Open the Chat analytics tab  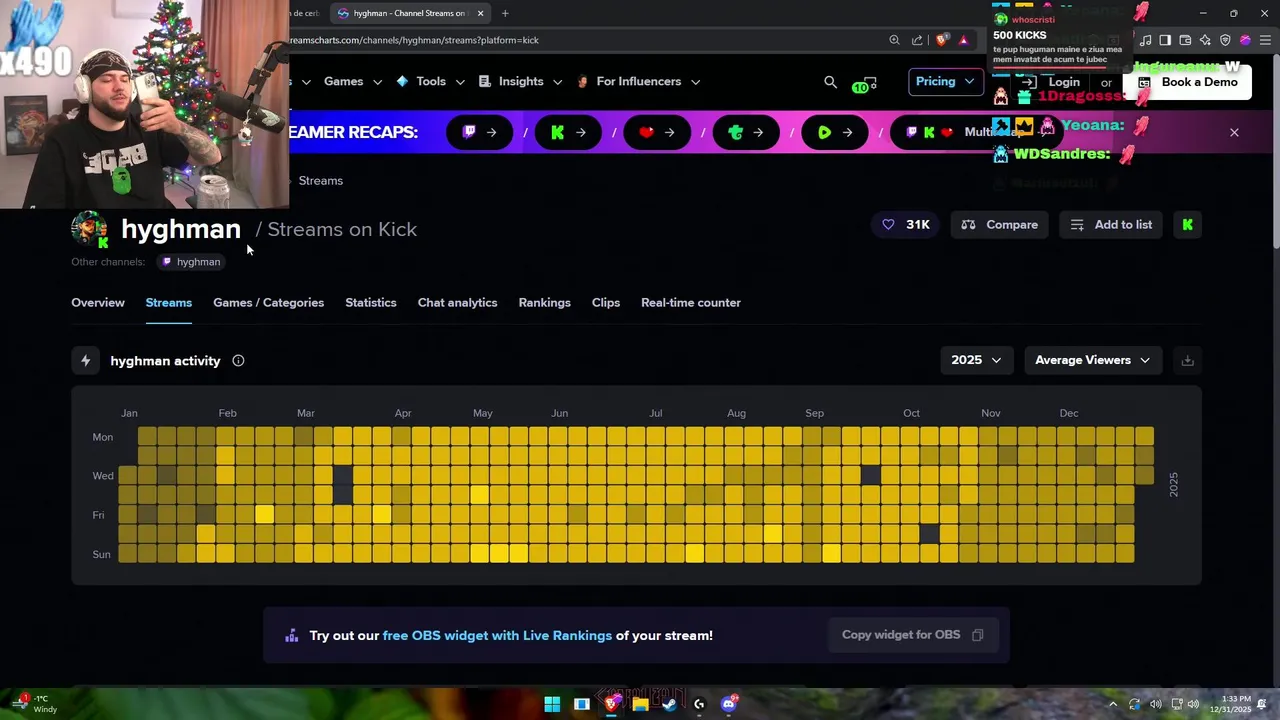pyautogui.click(x=457, y=303)
